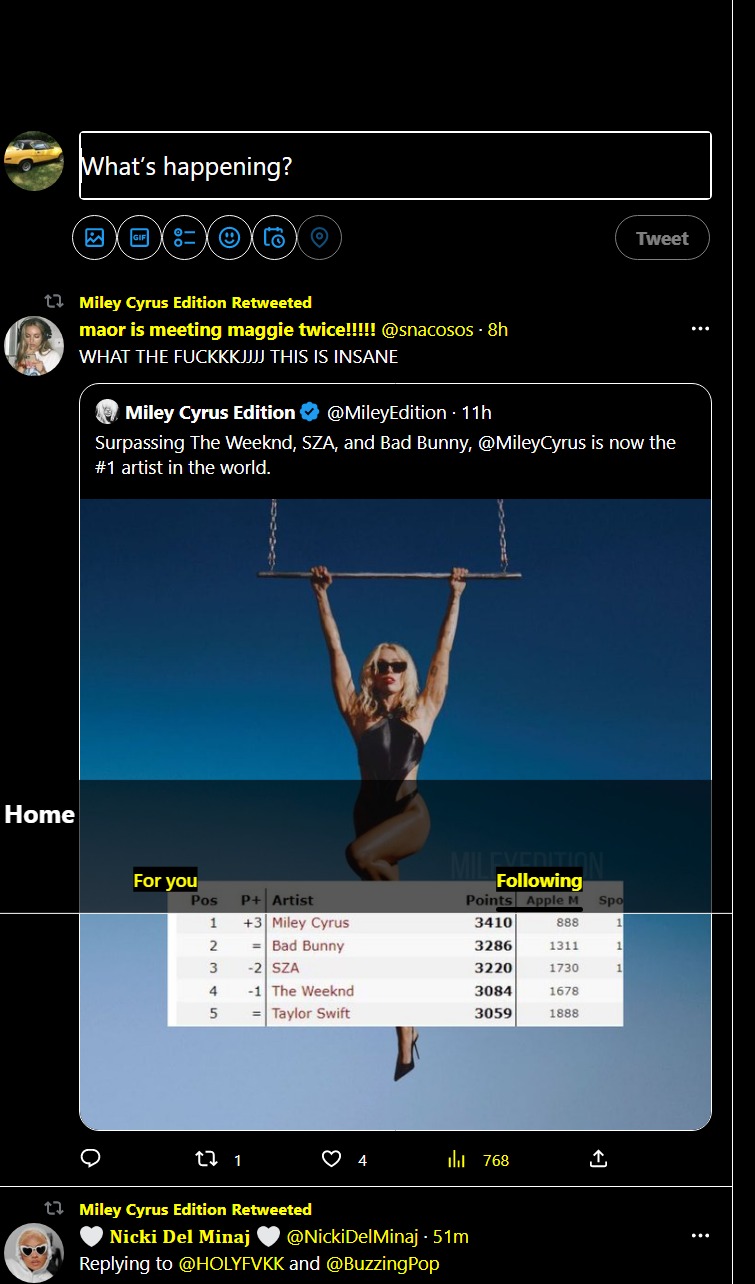Screen dimensions: 755x1284
Task: Open the @BuzzingPop reply mention link
Action: click(382, 1263)
